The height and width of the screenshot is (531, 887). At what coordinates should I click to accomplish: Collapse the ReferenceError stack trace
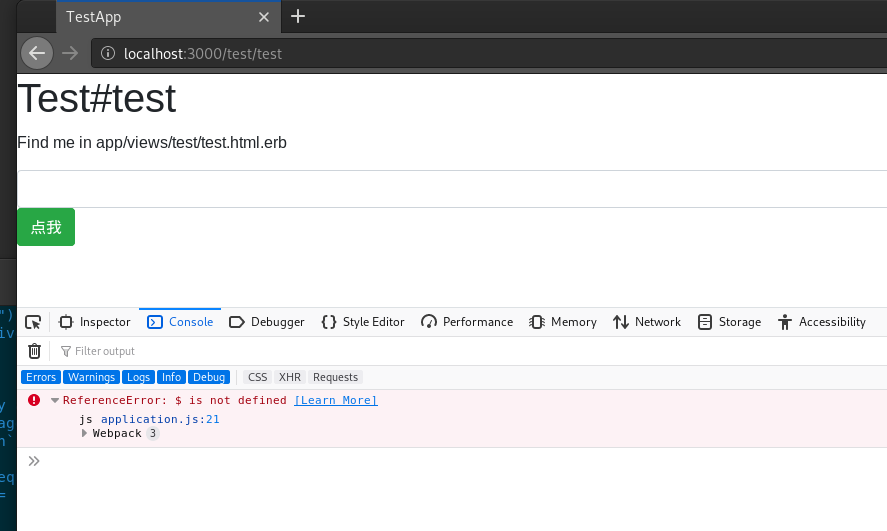coord(55,401)
